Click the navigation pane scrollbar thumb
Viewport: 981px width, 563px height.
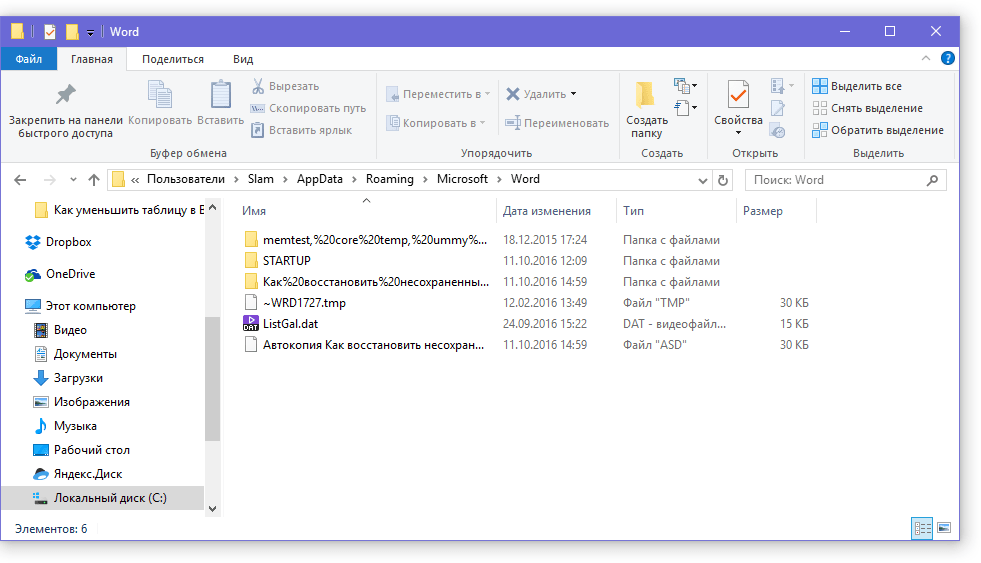coord(212,378)
